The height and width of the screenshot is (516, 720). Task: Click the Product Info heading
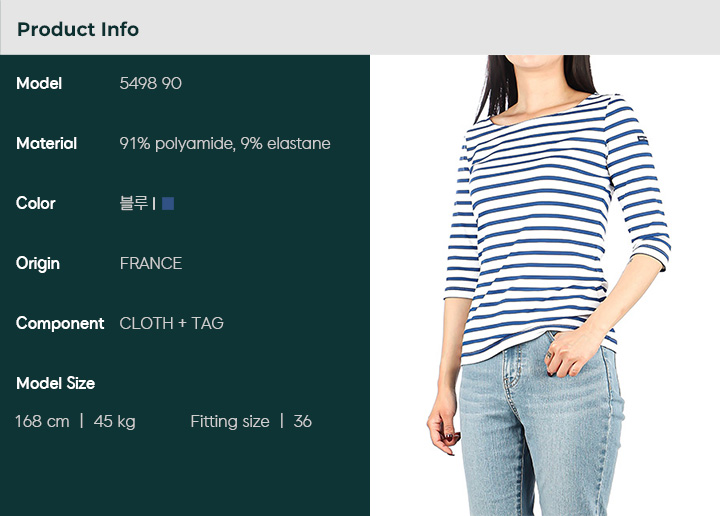point(78,29)
